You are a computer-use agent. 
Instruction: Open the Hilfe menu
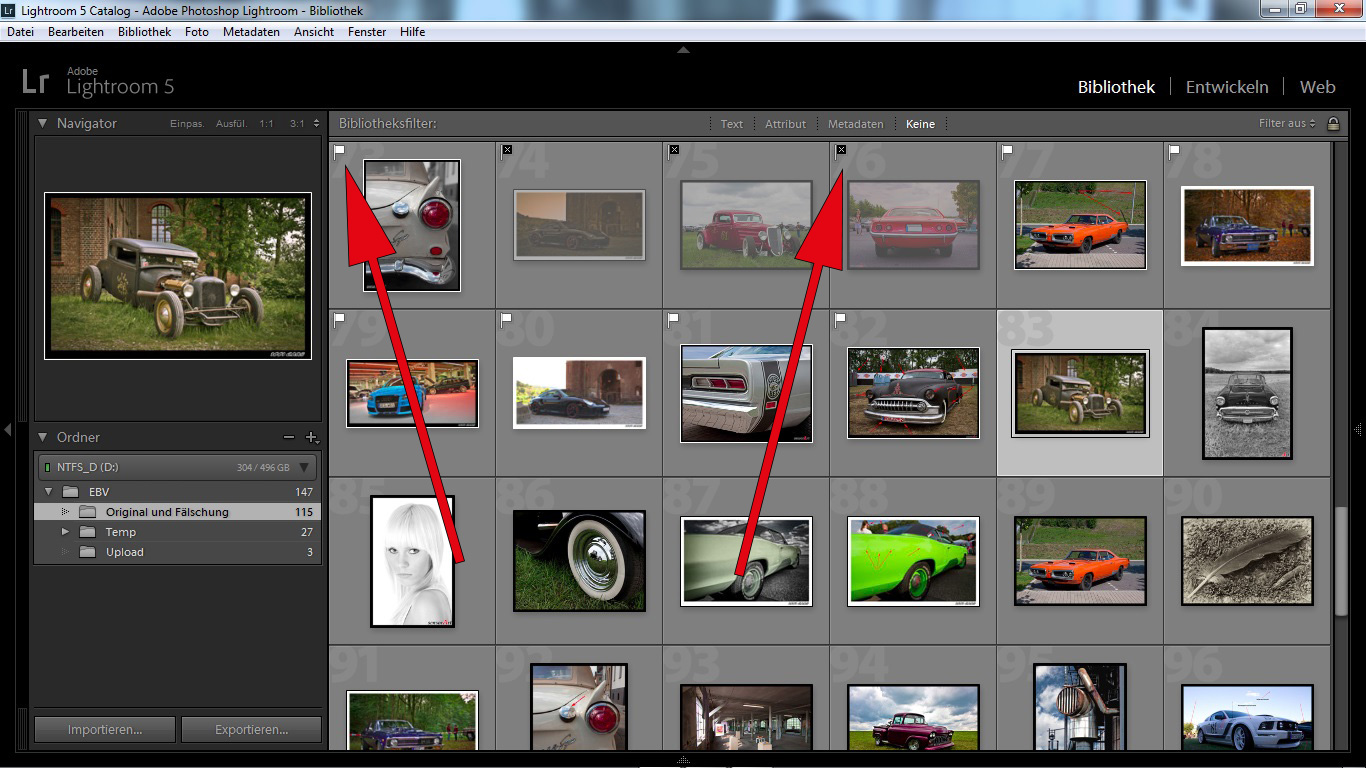[x=412, y=32]
